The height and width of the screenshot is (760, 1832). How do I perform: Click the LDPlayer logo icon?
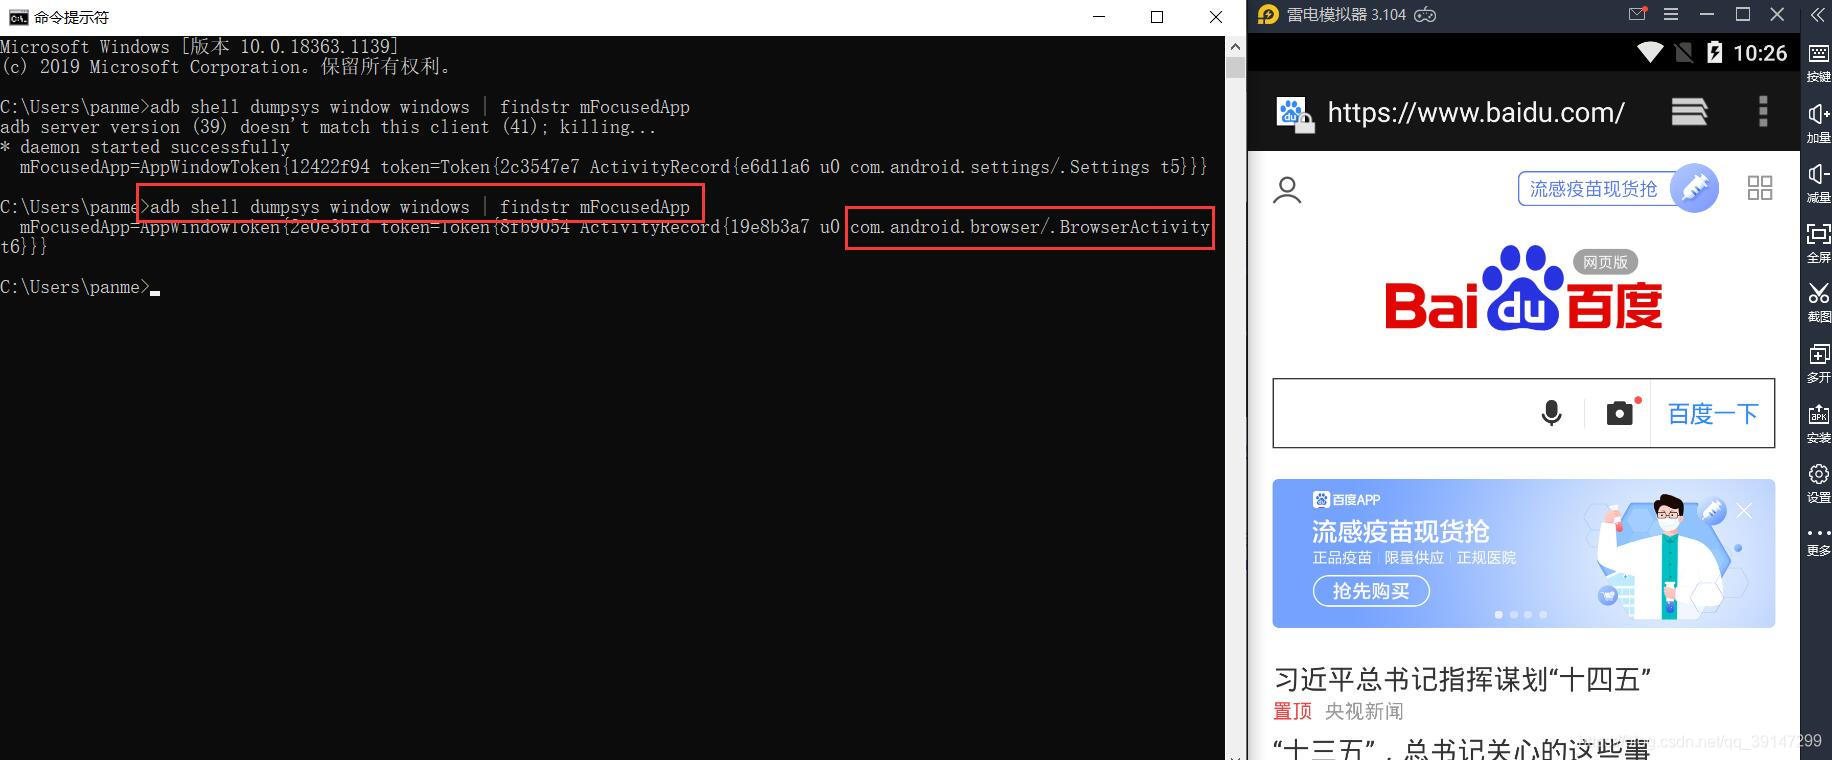1268,14
